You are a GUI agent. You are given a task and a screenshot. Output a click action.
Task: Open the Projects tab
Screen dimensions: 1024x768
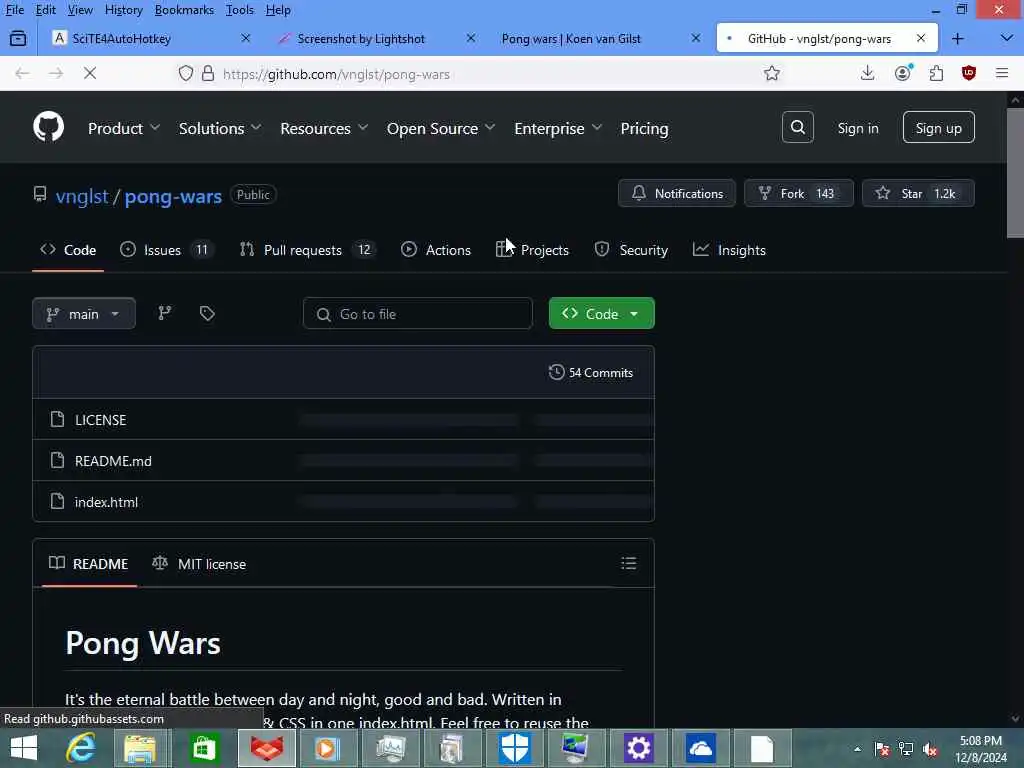[532, 250]
